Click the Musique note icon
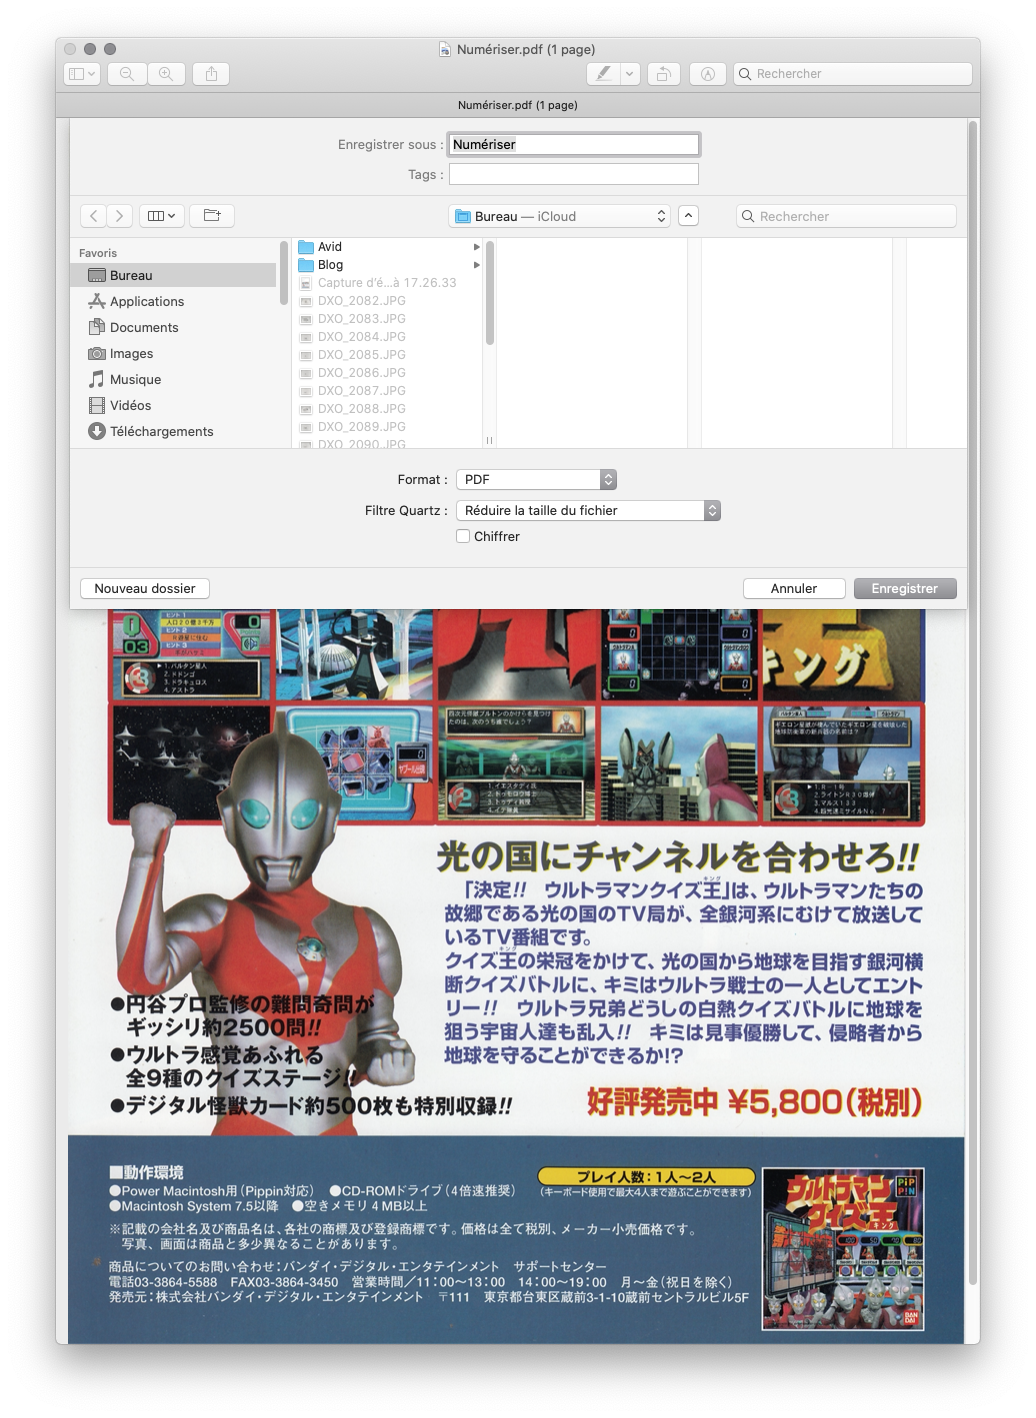 pyautogui.click(x=97, y=379)
